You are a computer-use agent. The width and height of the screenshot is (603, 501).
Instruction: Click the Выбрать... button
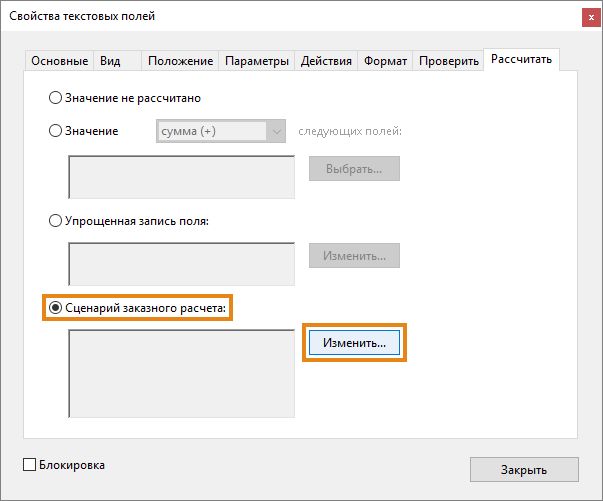(353, 168)
